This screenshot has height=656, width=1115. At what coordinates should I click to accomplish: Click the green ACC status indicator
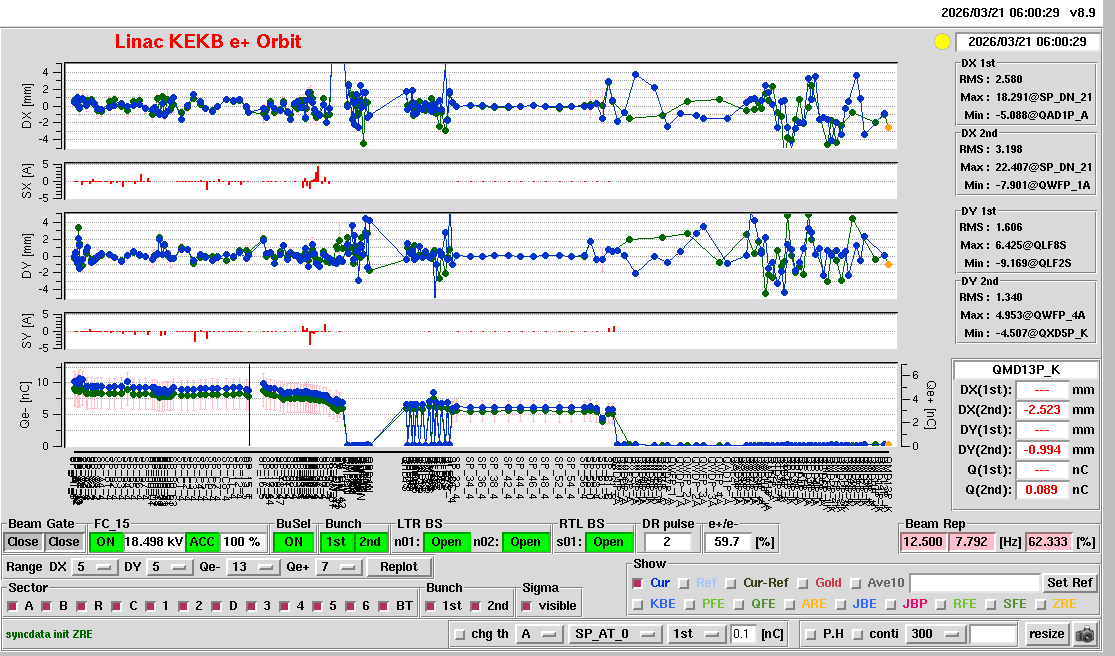pos(202,542)
